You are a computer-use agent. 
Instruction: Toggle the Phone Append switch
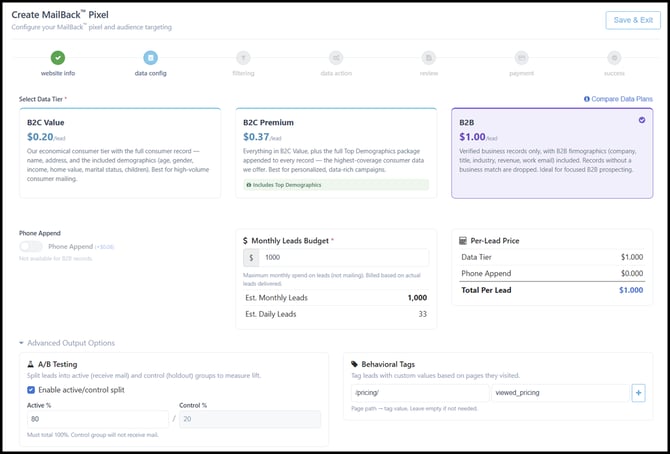coord(31,247)
